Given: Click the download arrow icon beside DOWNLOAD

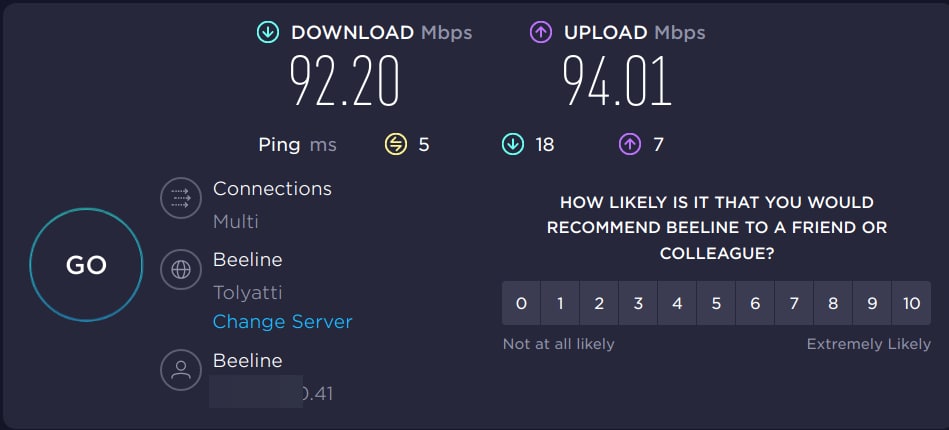Looking at the screenshot, I should coord(267,32).
